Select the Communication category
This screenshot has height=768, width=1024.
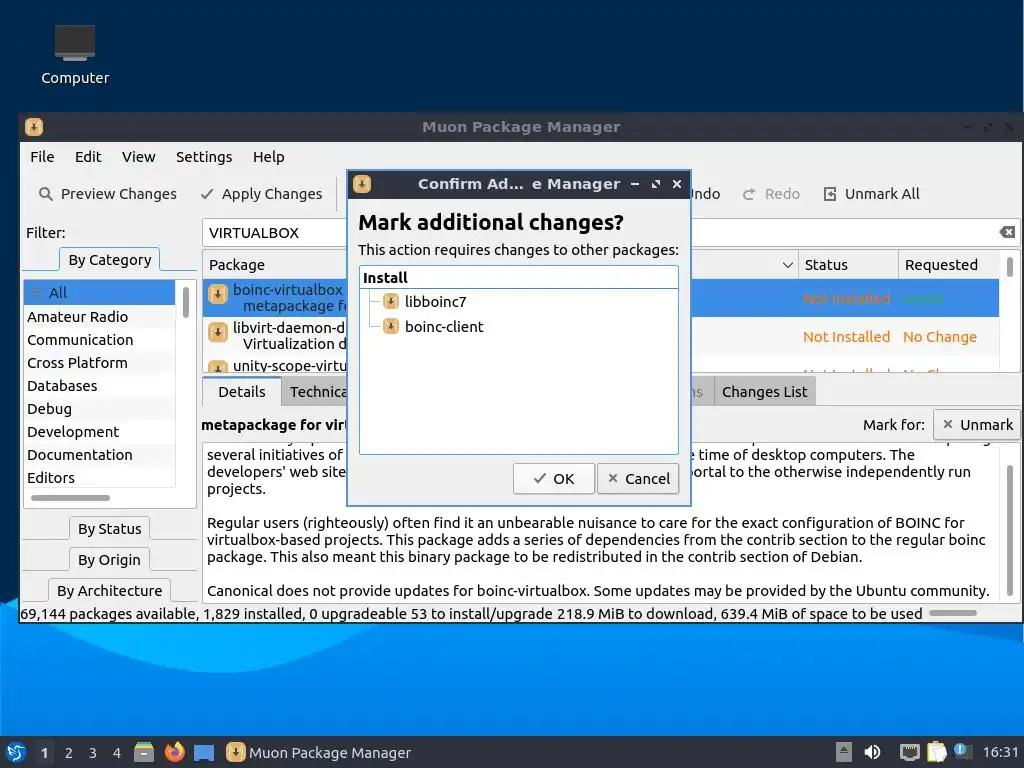point(99,340)
